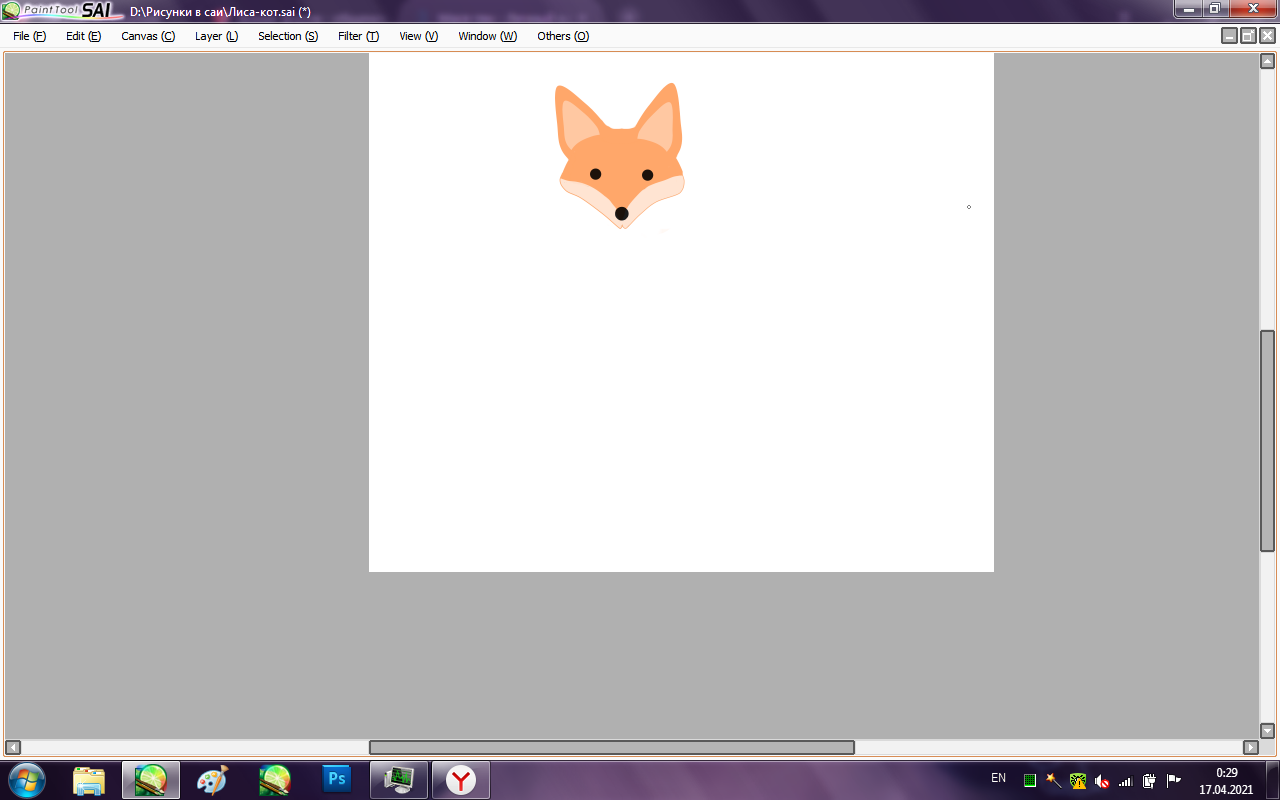
Task: Open the Filter menu
Action: coord(358,36)
